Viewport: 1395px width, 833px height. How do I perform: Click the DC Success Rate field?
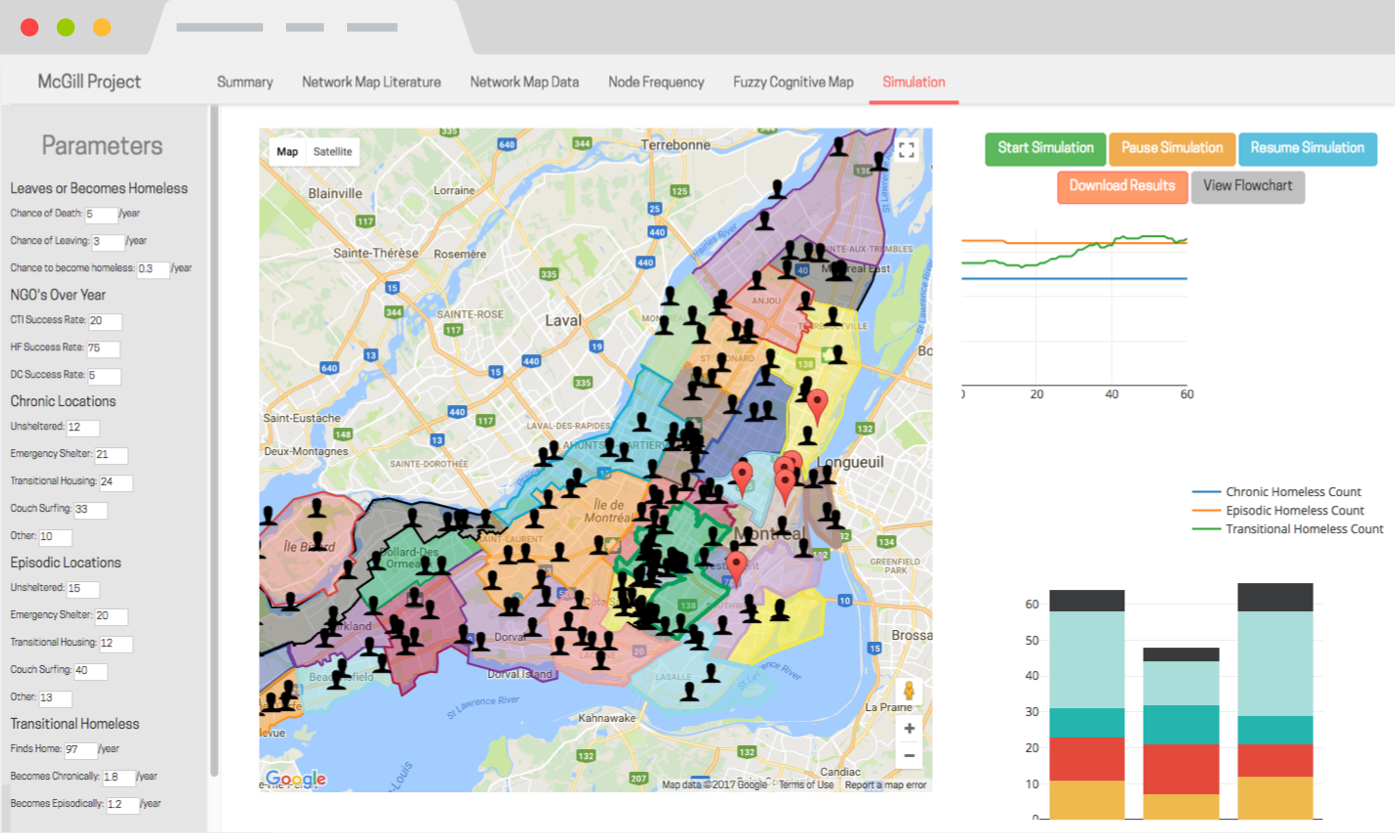coord(104,376)
